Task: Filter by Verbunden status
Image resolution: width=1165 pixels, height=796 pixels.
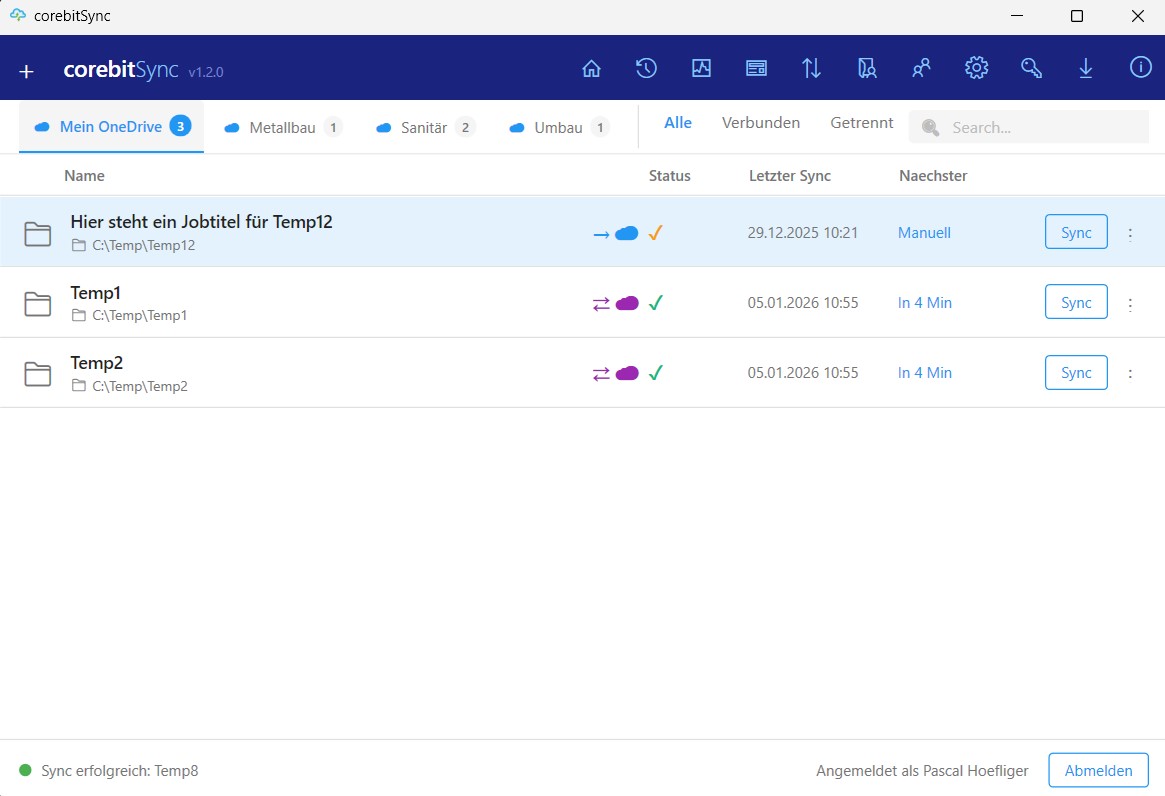Action: click(x=760, y=123)
